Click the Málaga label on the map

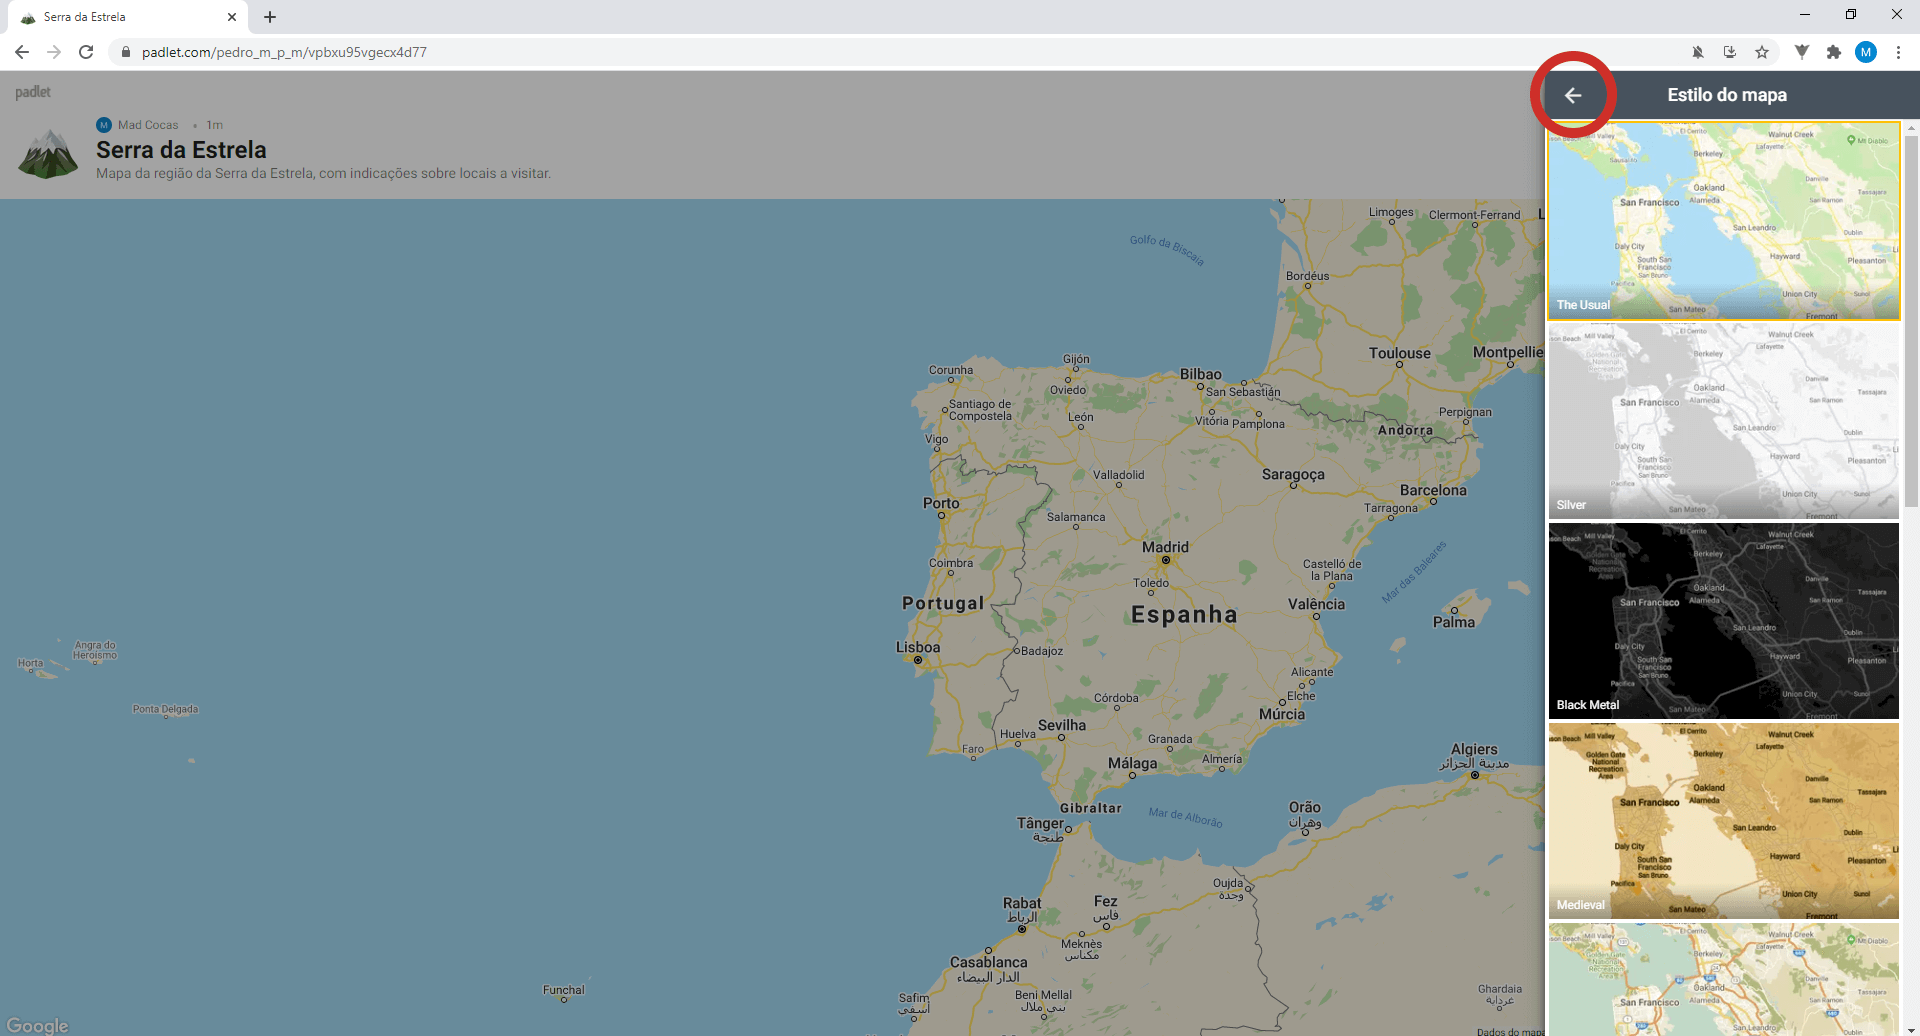1132,763
